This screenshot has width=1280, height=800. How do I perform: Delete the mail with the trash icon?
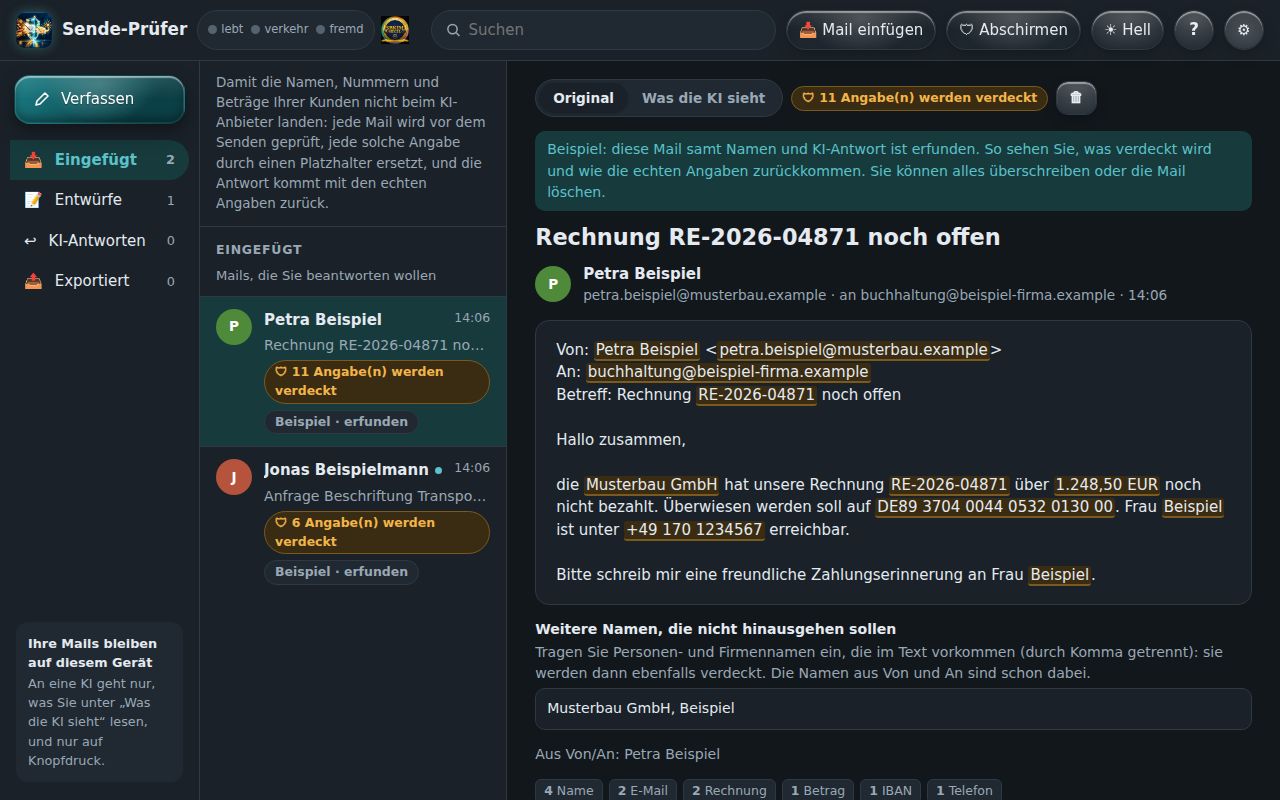1076,98
